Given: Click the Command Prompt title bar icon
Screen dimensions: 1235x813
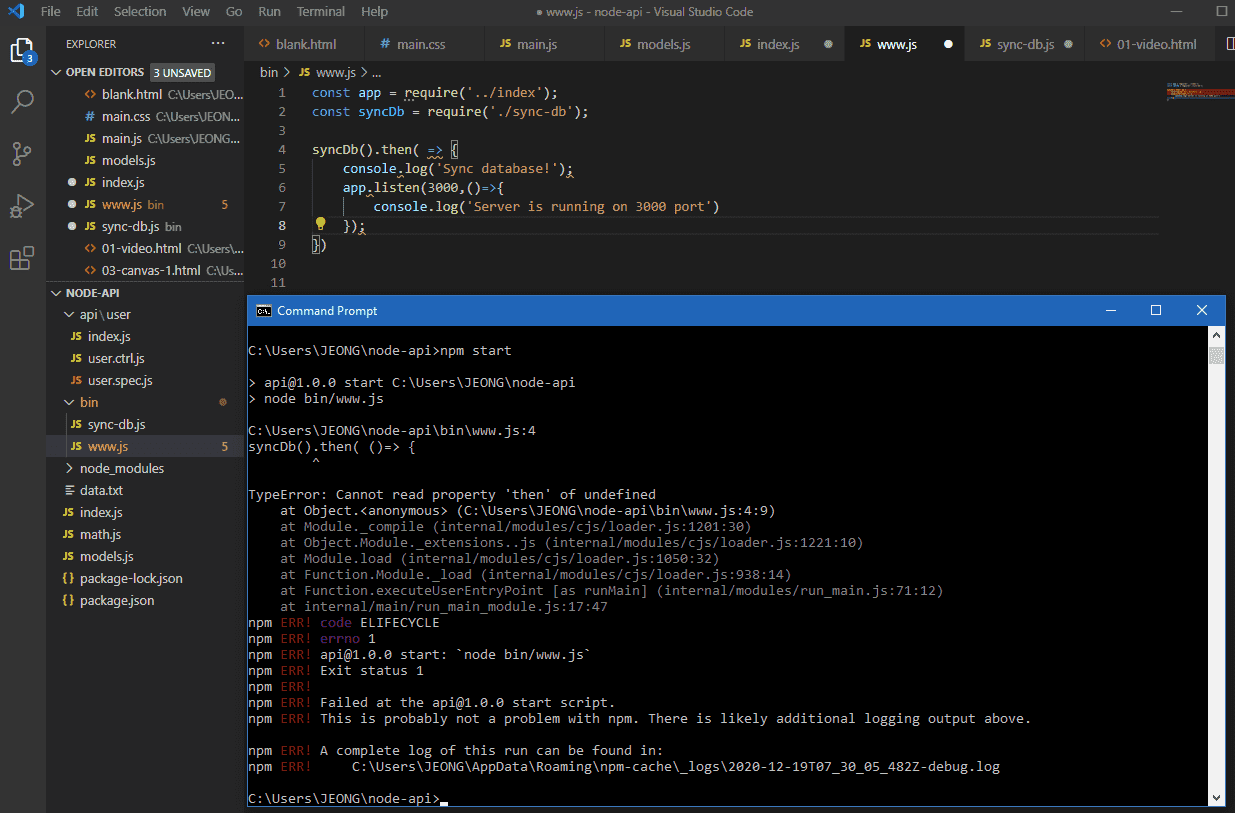Looking at the screenshot, I should [x=263, y=311].
